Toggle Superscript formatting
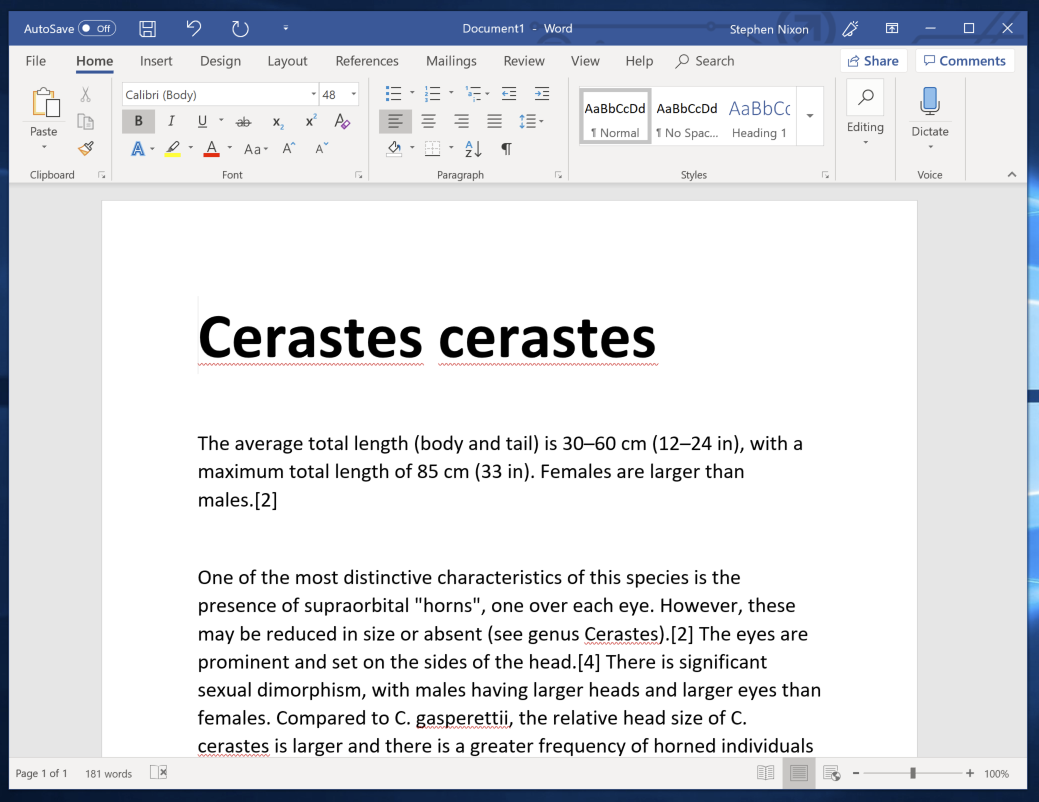1039x802 pixels. [311, 121]
